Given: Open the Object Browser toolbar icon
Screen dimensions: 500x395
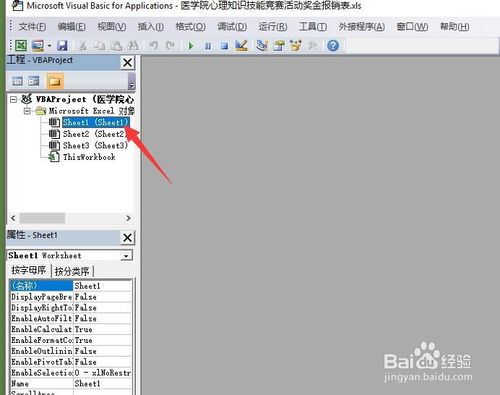Looking at the screenshot, I should click(x=295, y=46).
